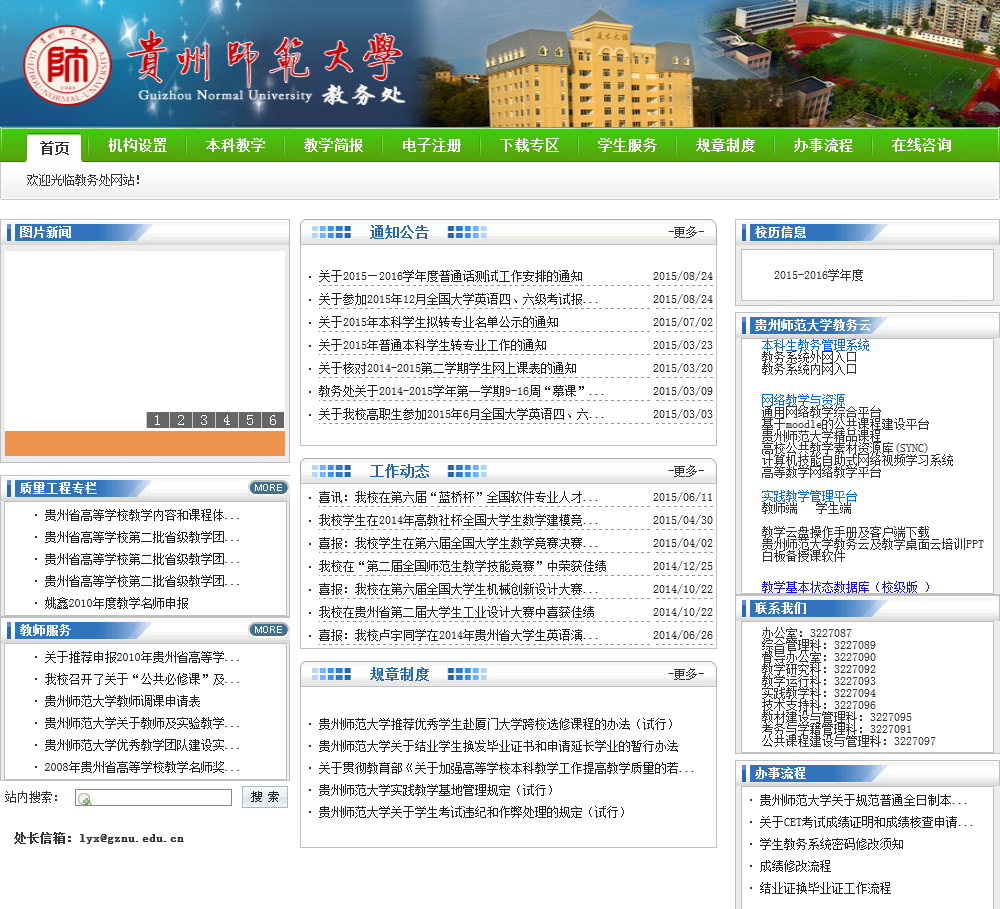Open 电子注册 navigation item
This screenshot has height=909, width=1000.
pos(432,145)
